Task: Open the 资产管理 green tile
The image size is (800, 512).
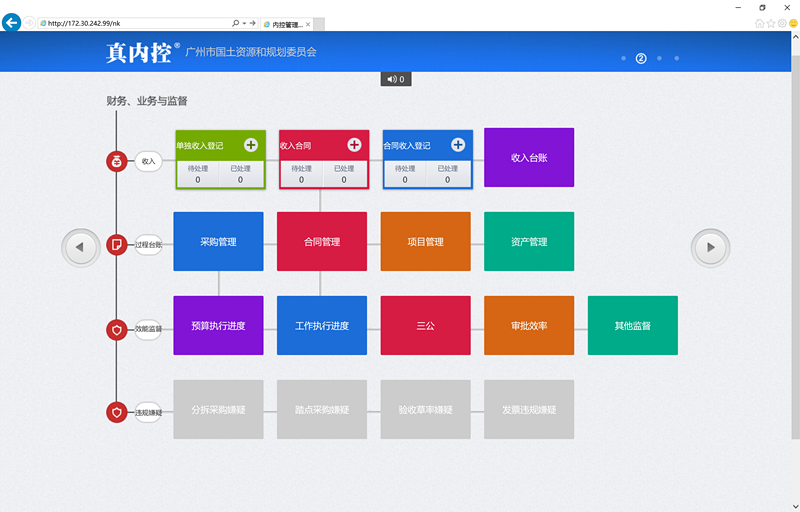Action: [529, 242]
